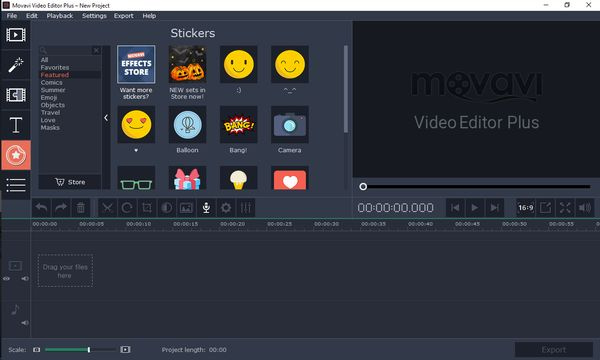600x360 pixels.
Task: Select the heart-eyes emoji sticker
Action: pyautogui.click(x=136, y=125)
